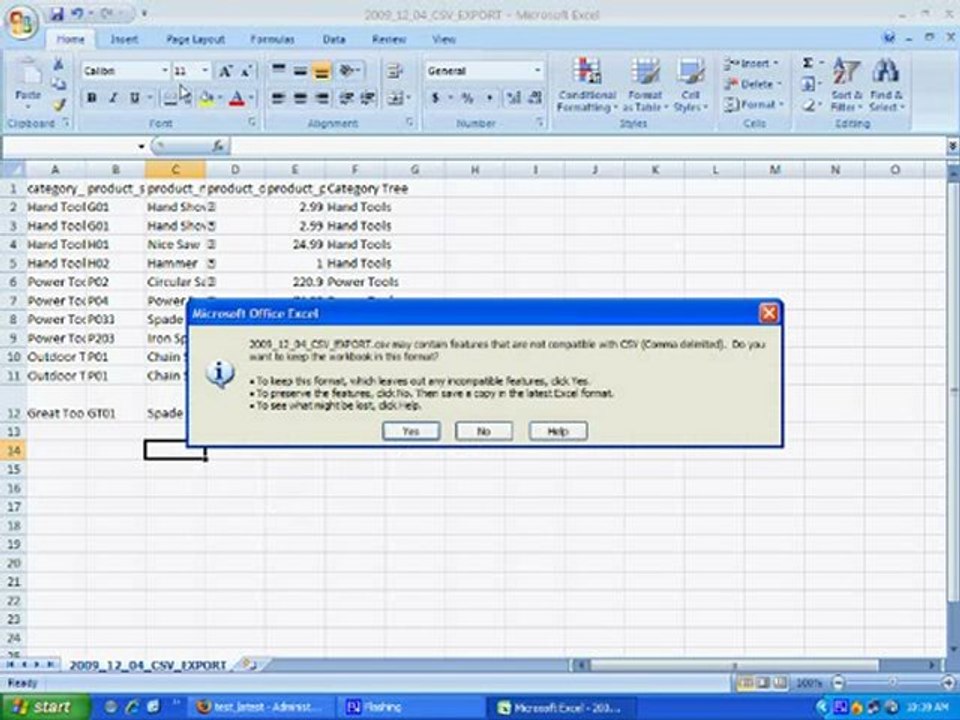Decrease indent in Alignment group
This screenshot has width=960, height=720.
(x=347, y=98)
